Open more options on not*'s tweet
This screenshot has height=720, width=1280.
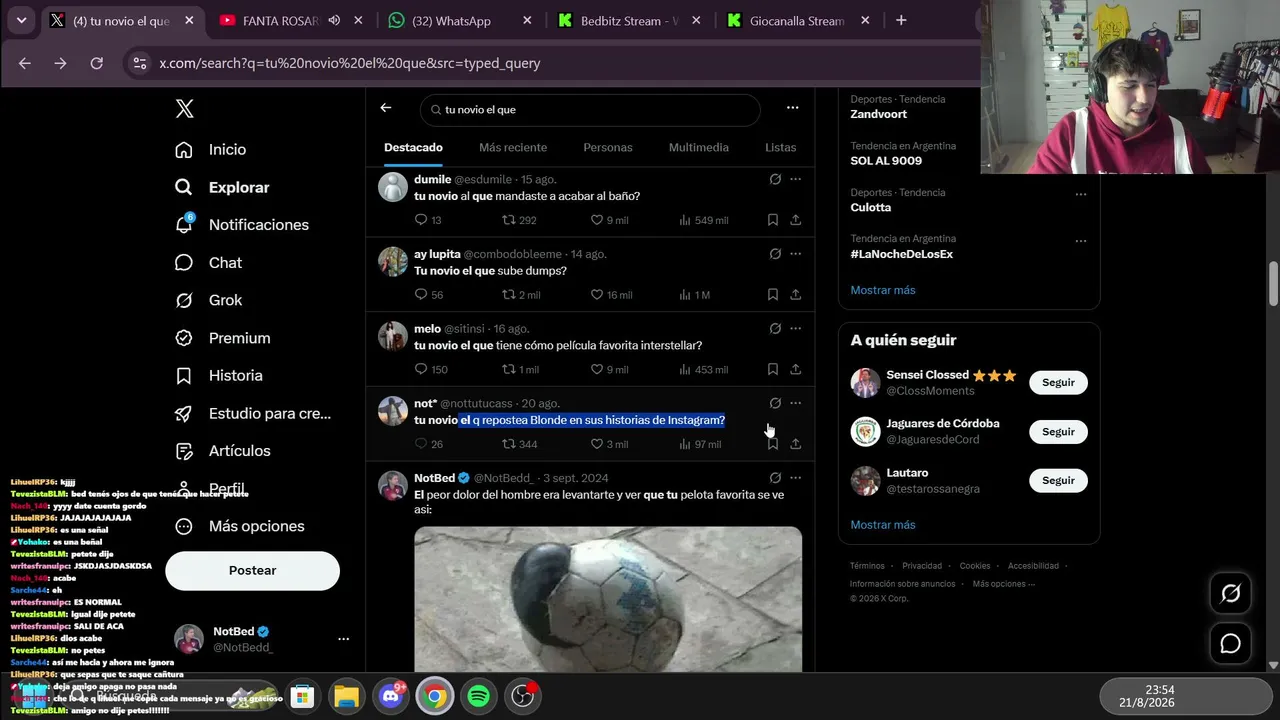[796, 403]
